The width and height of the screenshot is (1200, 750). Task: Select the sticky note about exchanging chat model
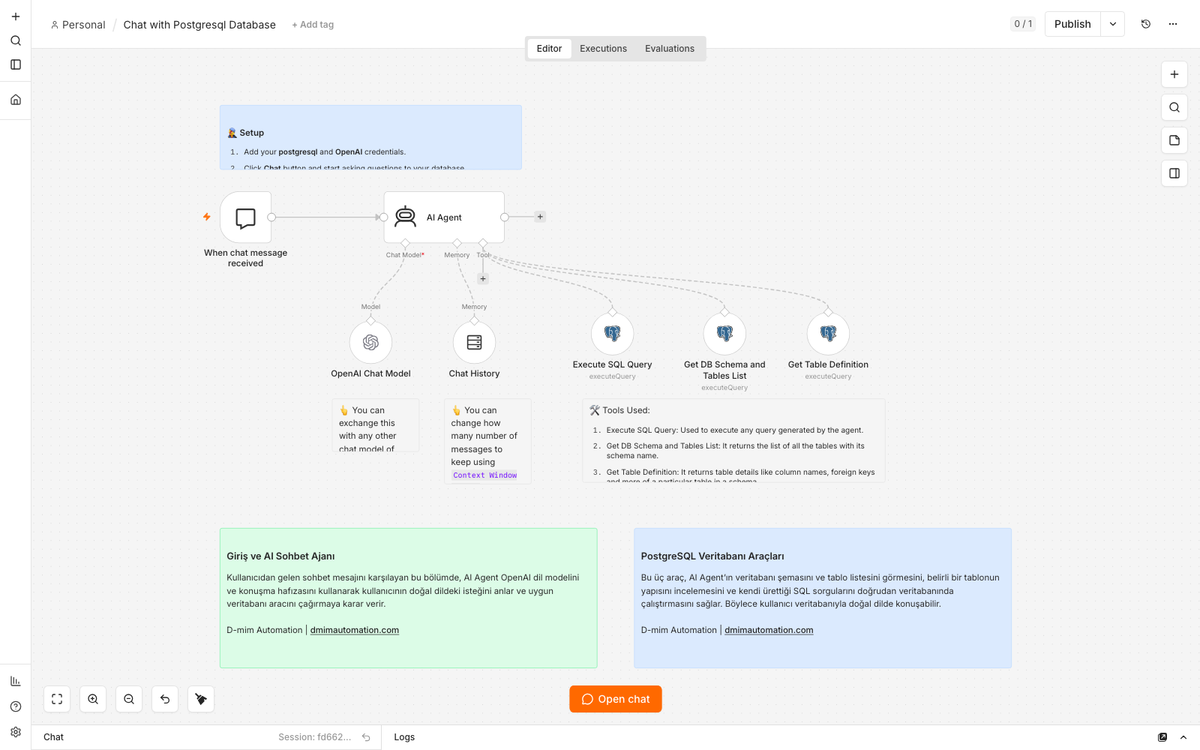(x=376, y=426)
